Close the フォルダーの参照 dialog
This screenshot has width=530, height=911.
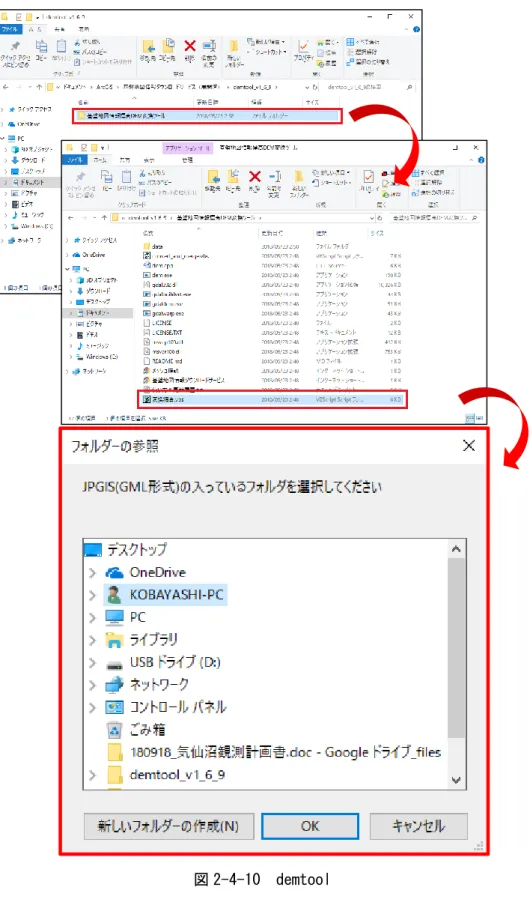[x=468, y=446]
